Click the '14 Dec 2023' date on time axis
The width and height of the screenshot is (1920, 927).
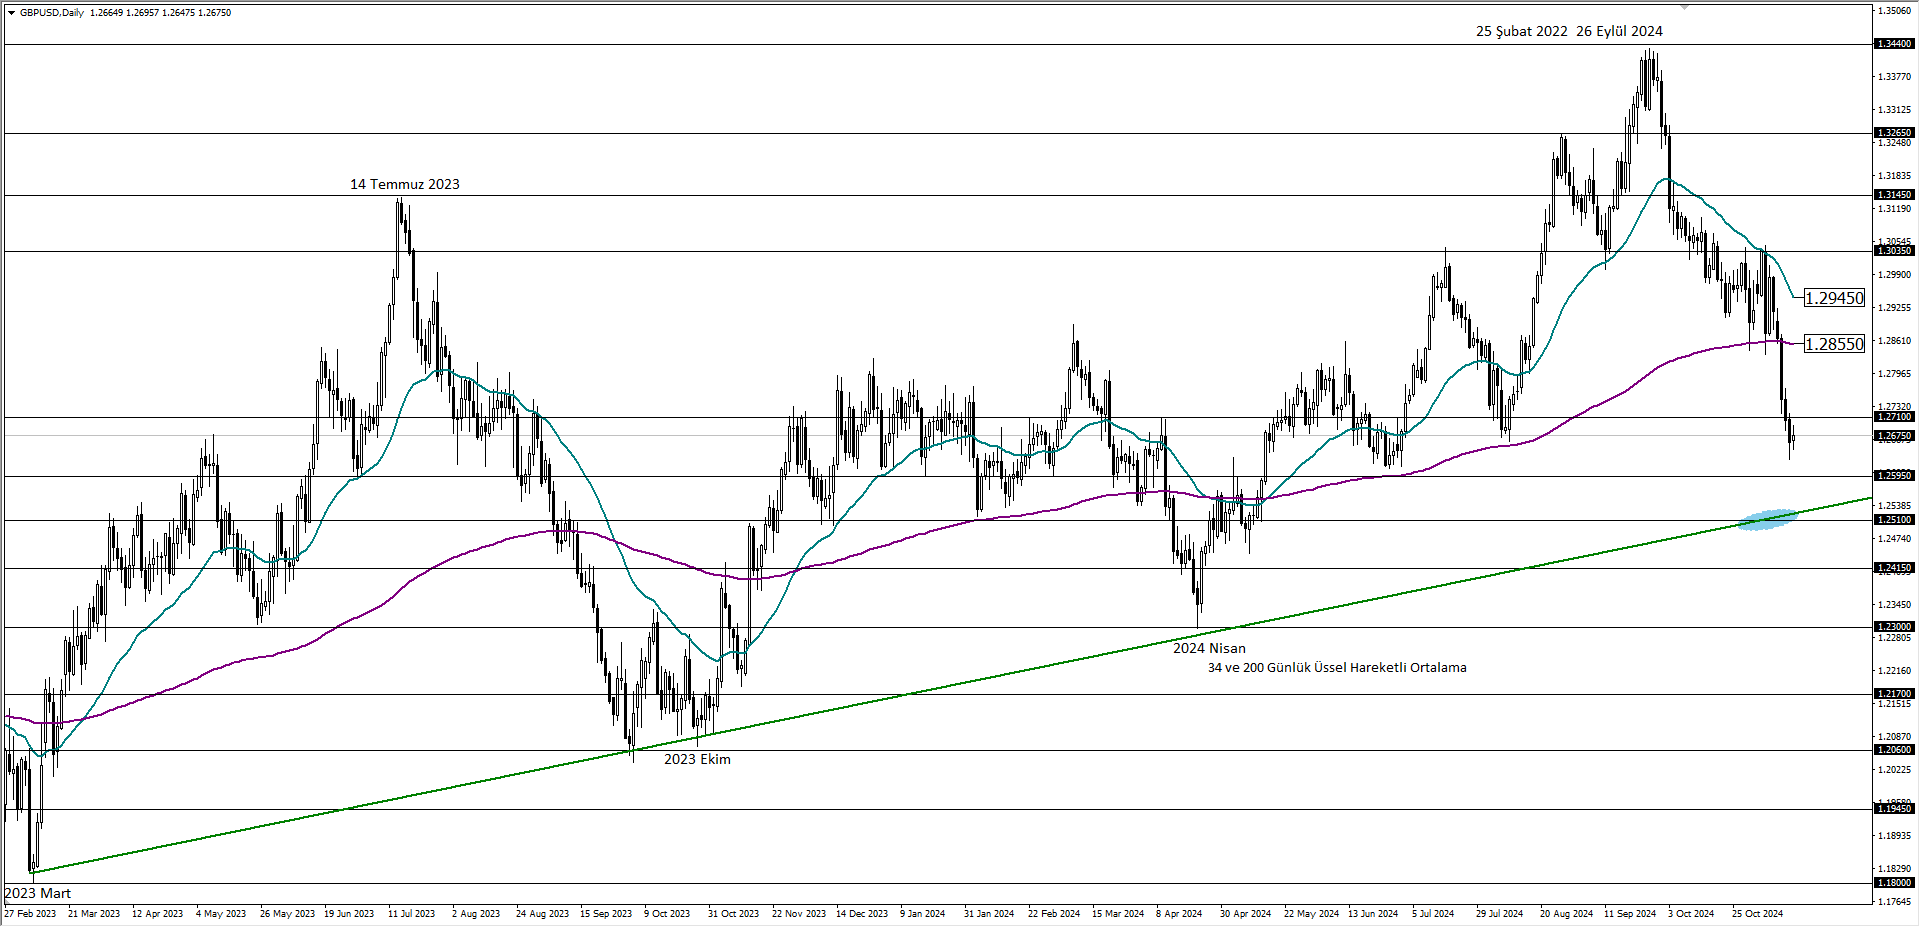pyautogui.click(x=862, y=914)
